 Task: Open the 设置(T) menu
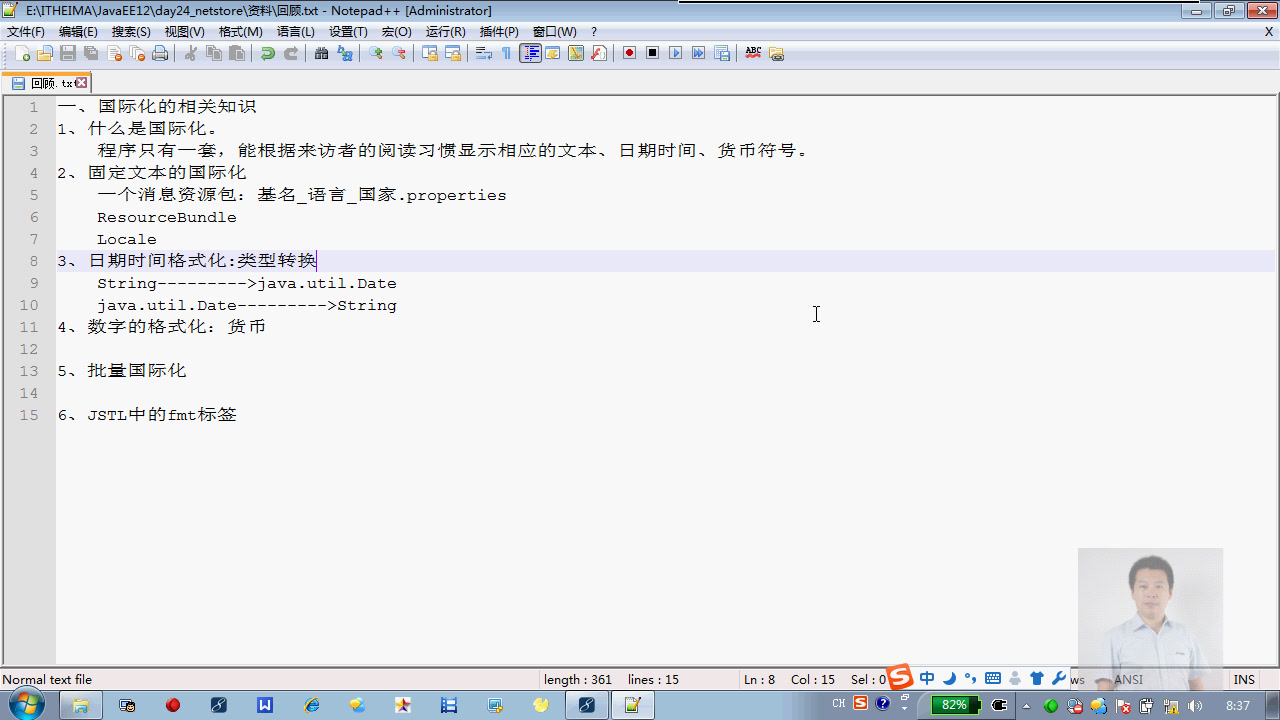pos(348,32)
